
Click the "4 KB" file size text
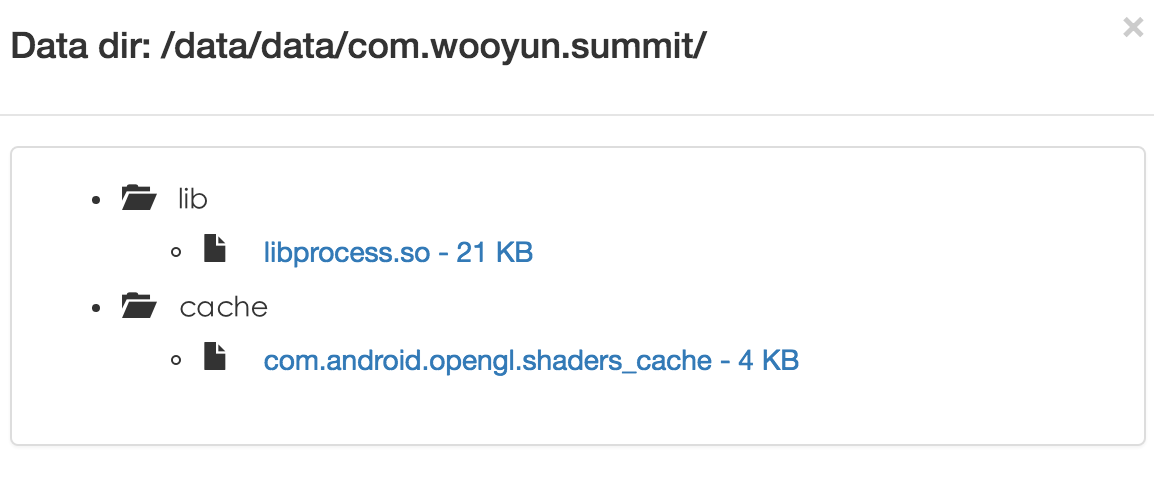pyautogui.click(x=768, y=360)
